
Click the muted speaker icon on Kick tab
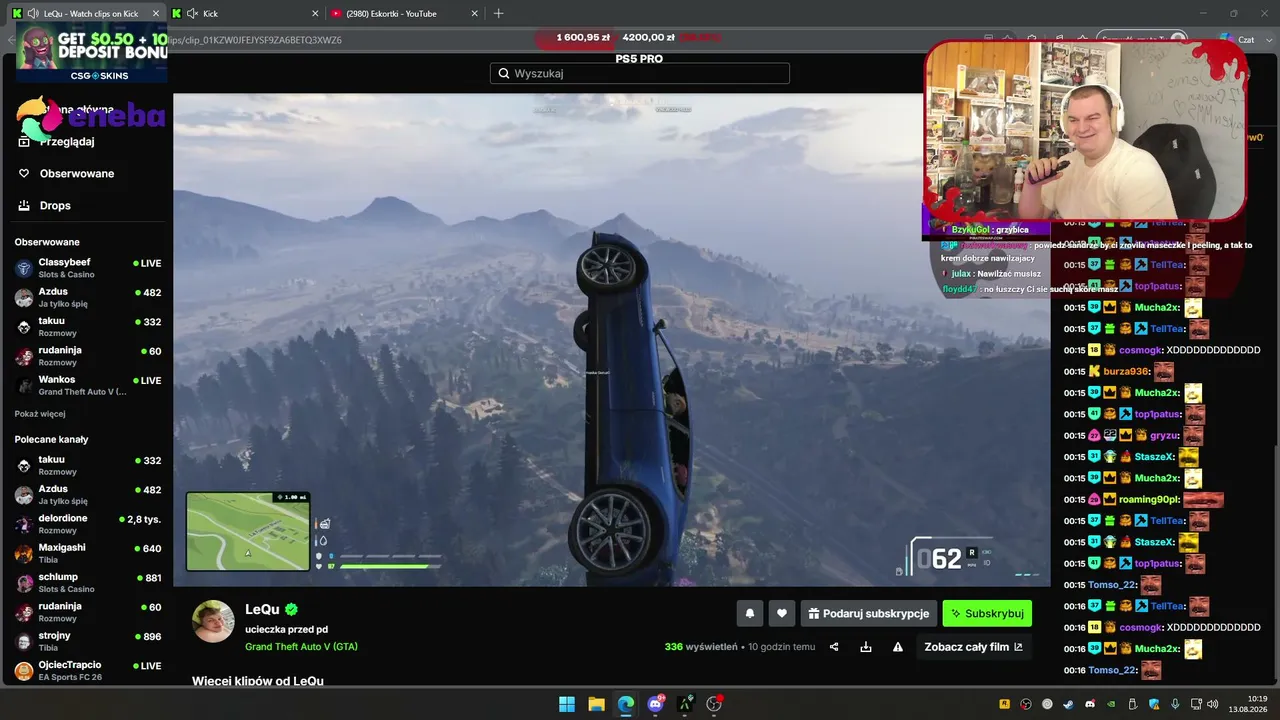pos(191,14)
